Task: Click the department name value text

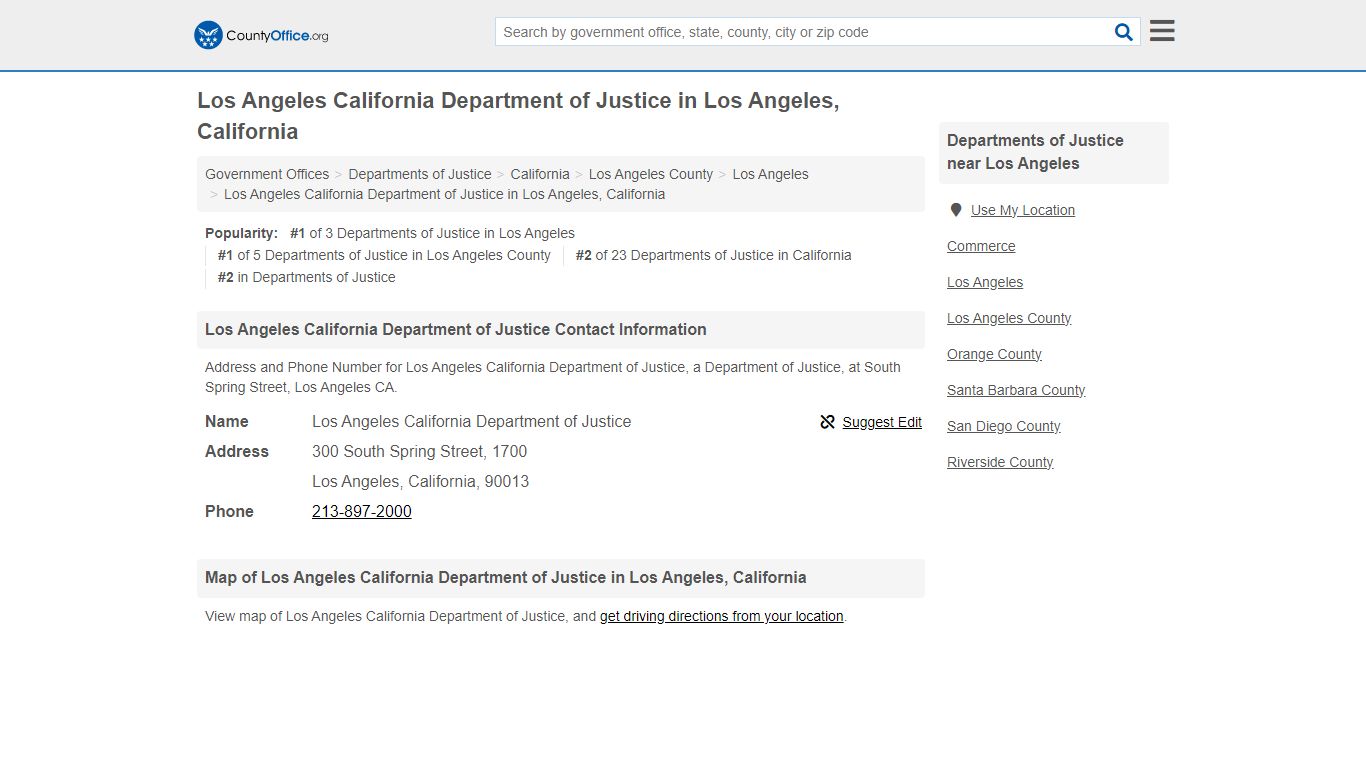Action: pyautogui.click(x=471, y=421)
